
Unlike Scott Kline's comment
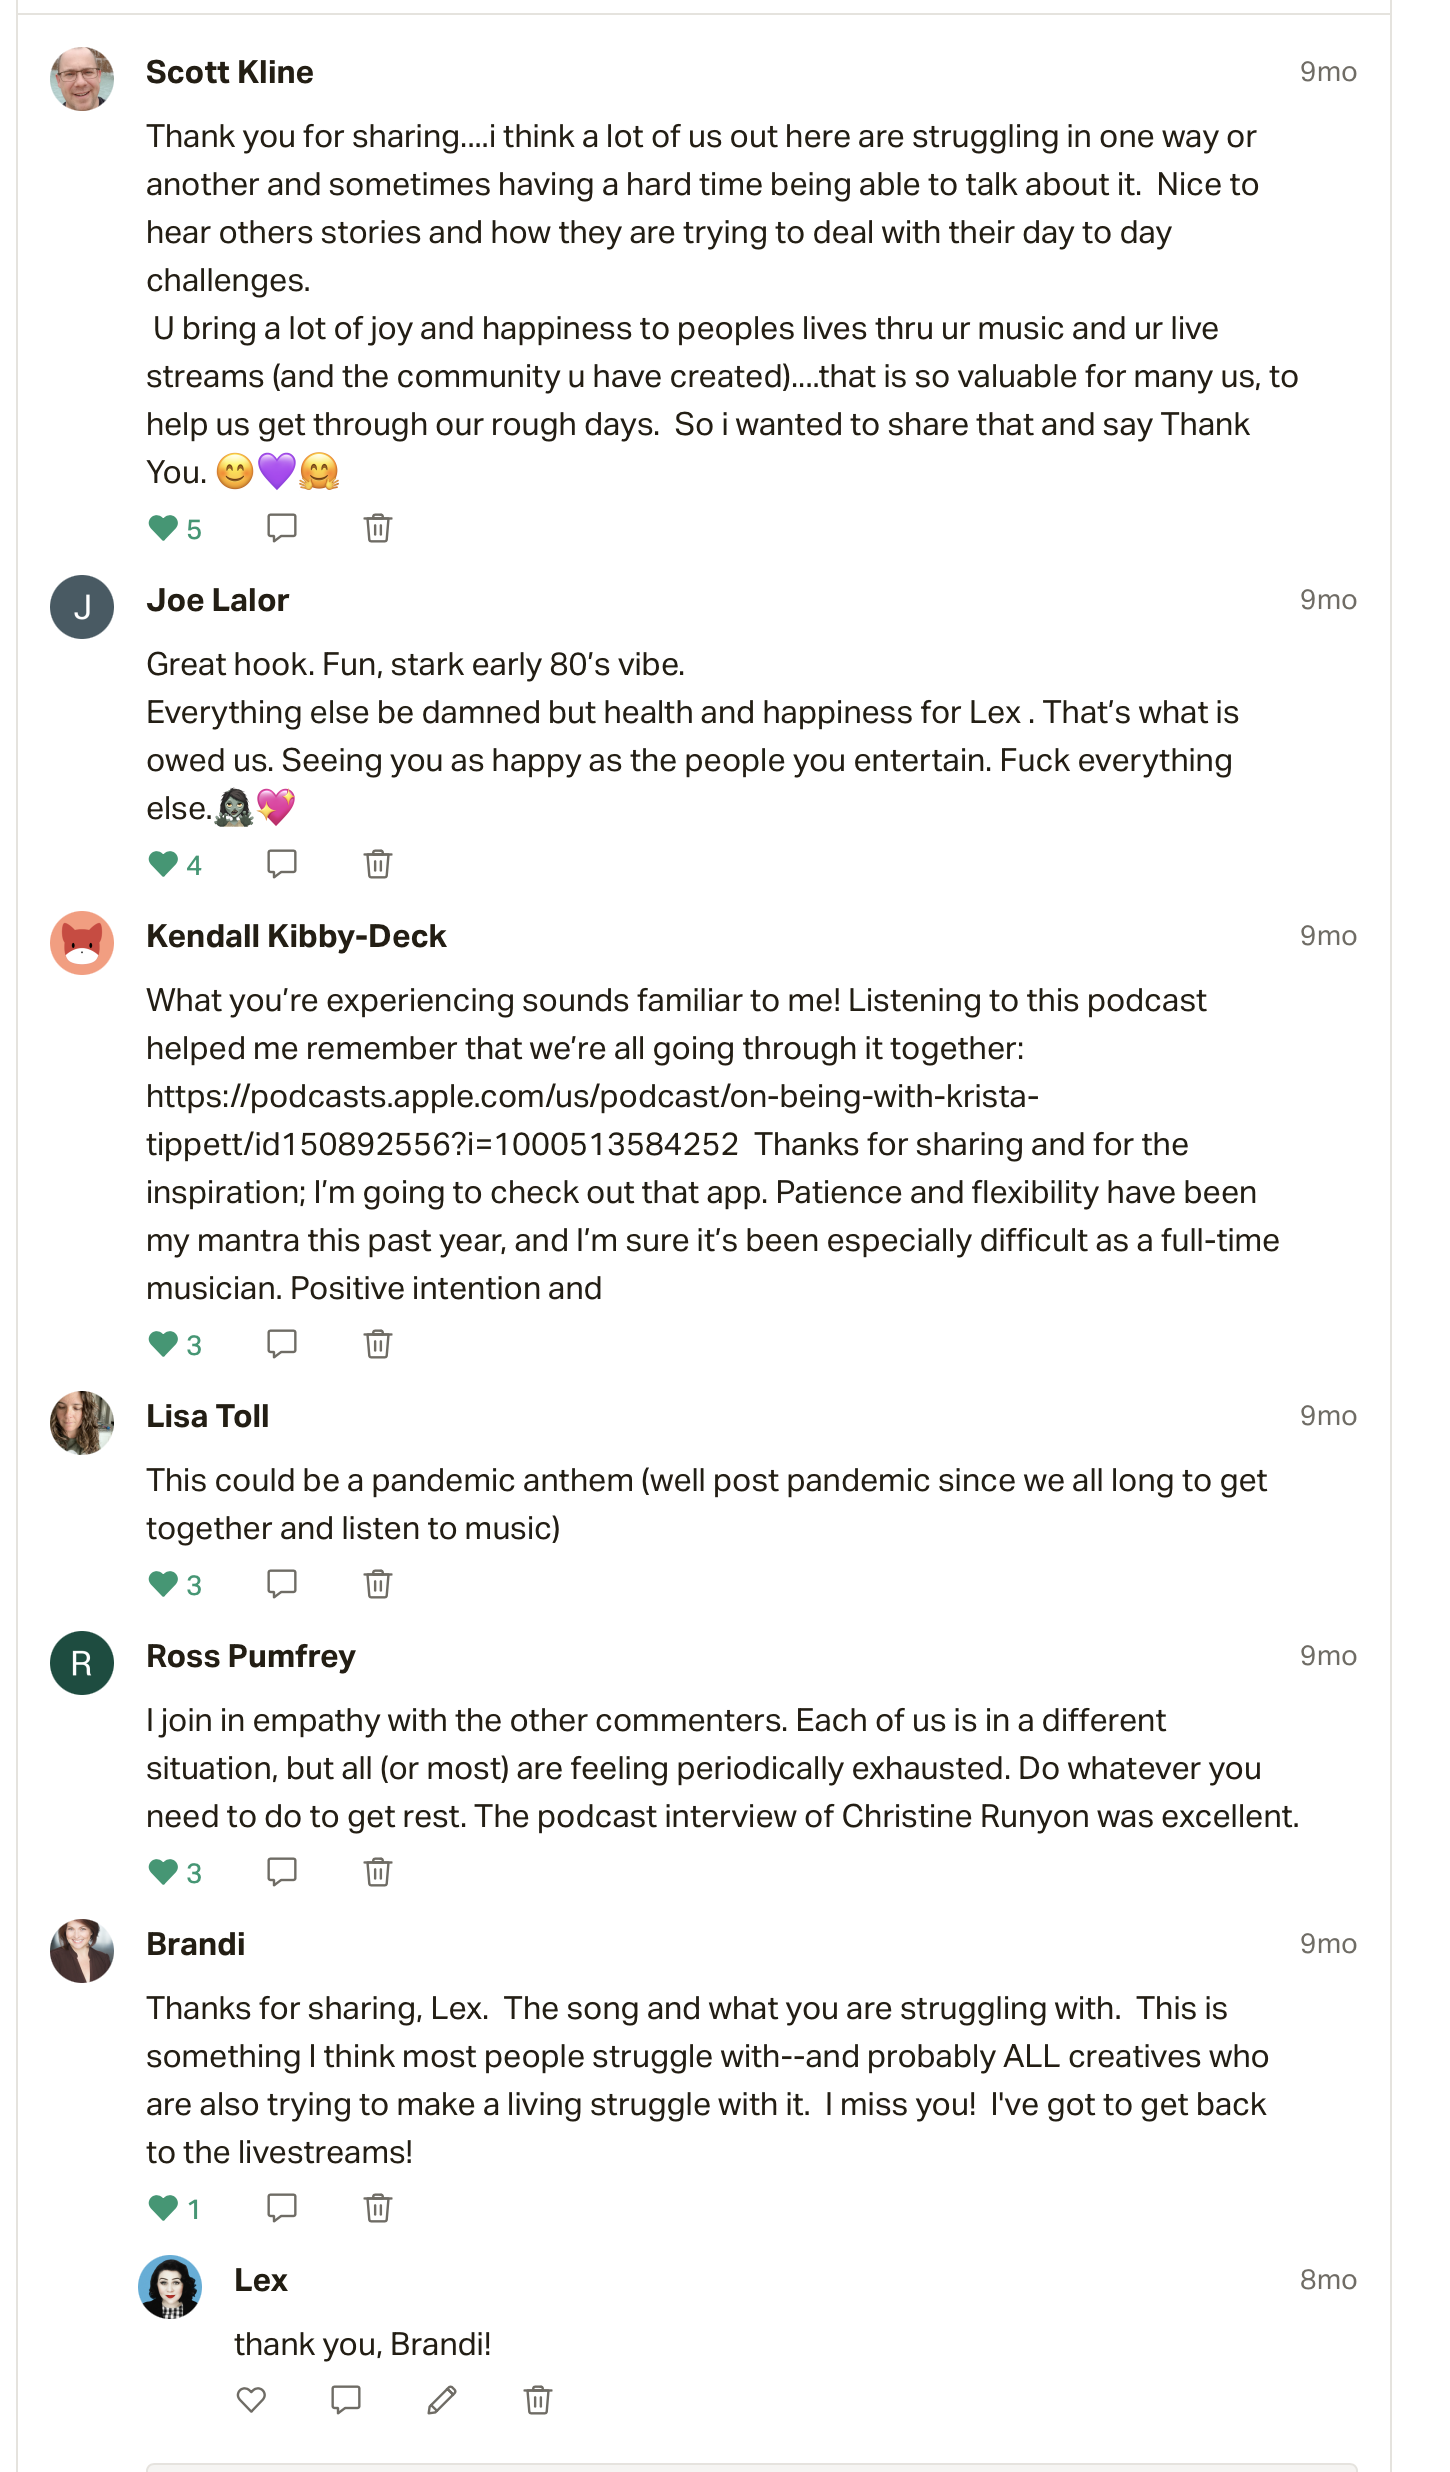click(163, 528)
